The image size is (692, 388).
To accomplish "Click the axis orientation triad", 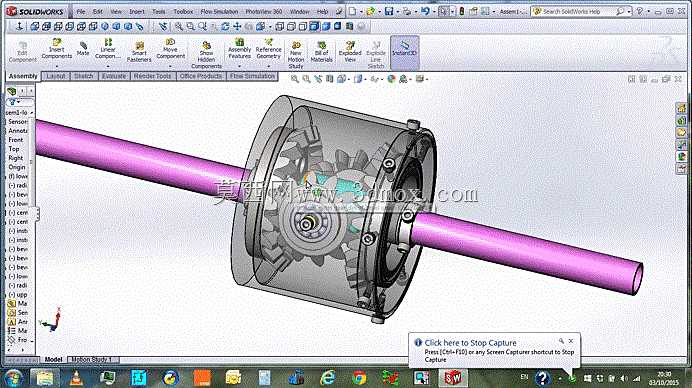I will (52, 320).
